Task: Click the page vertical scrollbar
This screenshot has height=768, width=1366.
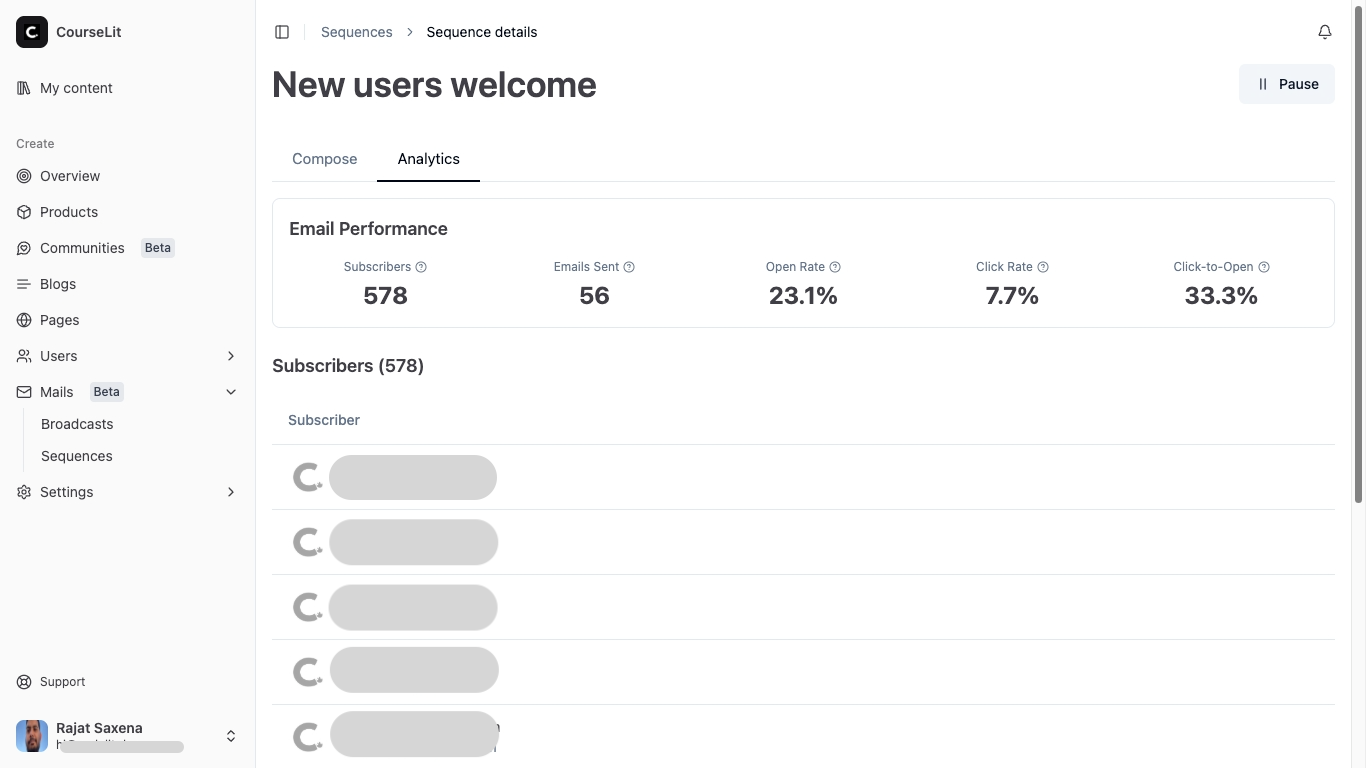Action: 1358,250
